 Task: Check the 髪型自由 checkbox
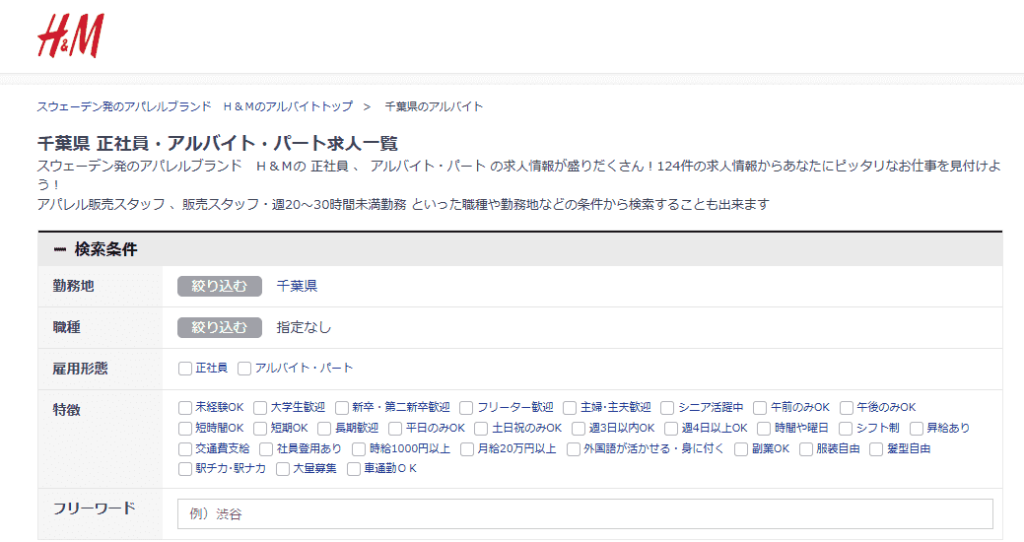[x=876, y=449]
